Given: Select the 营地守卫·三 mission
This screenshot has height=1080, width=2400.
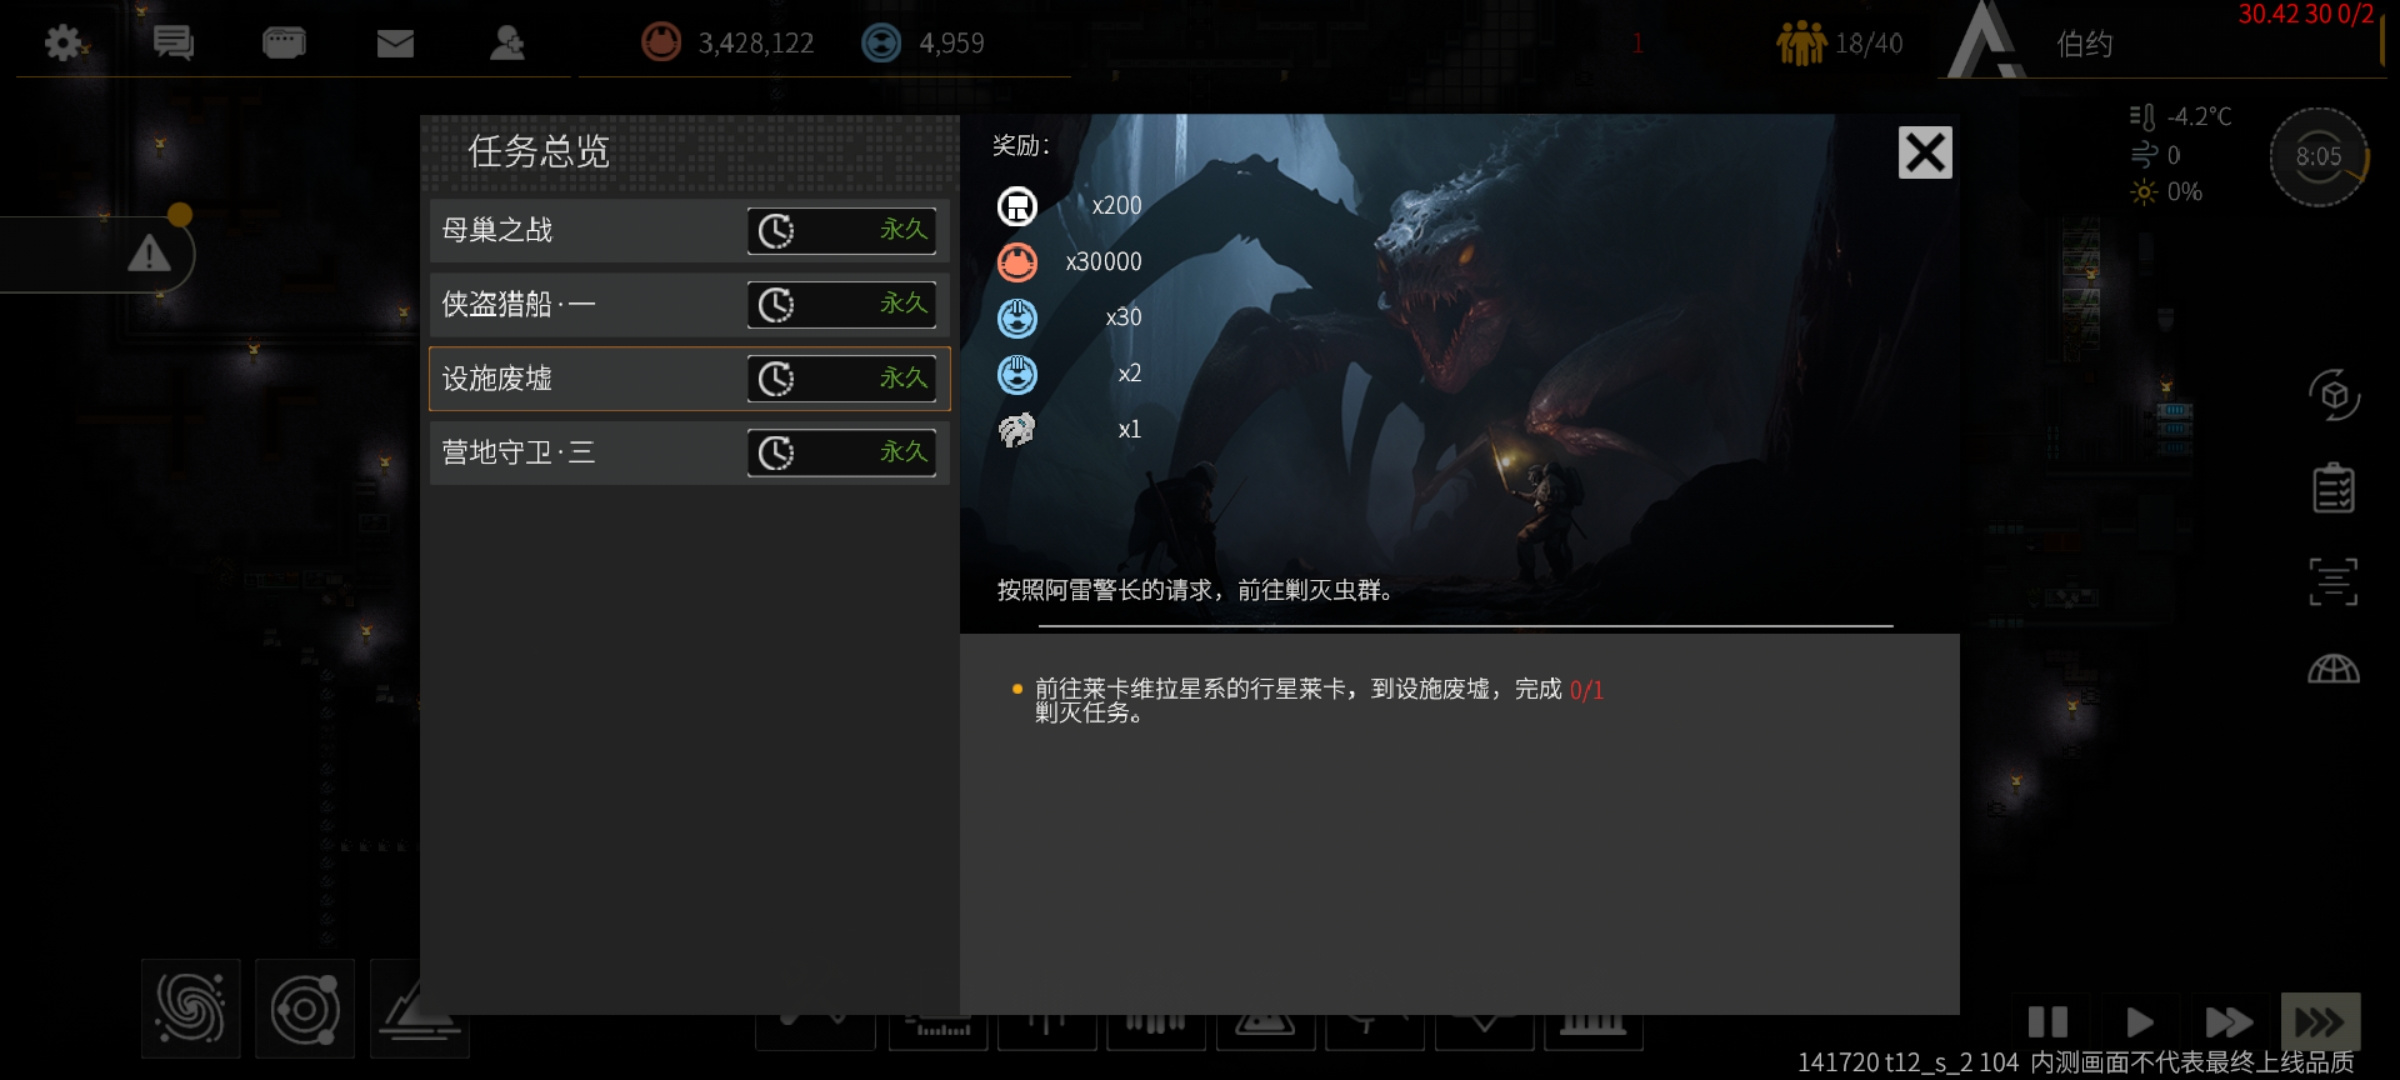Looking at the screenshot, I should pos(689,452).
